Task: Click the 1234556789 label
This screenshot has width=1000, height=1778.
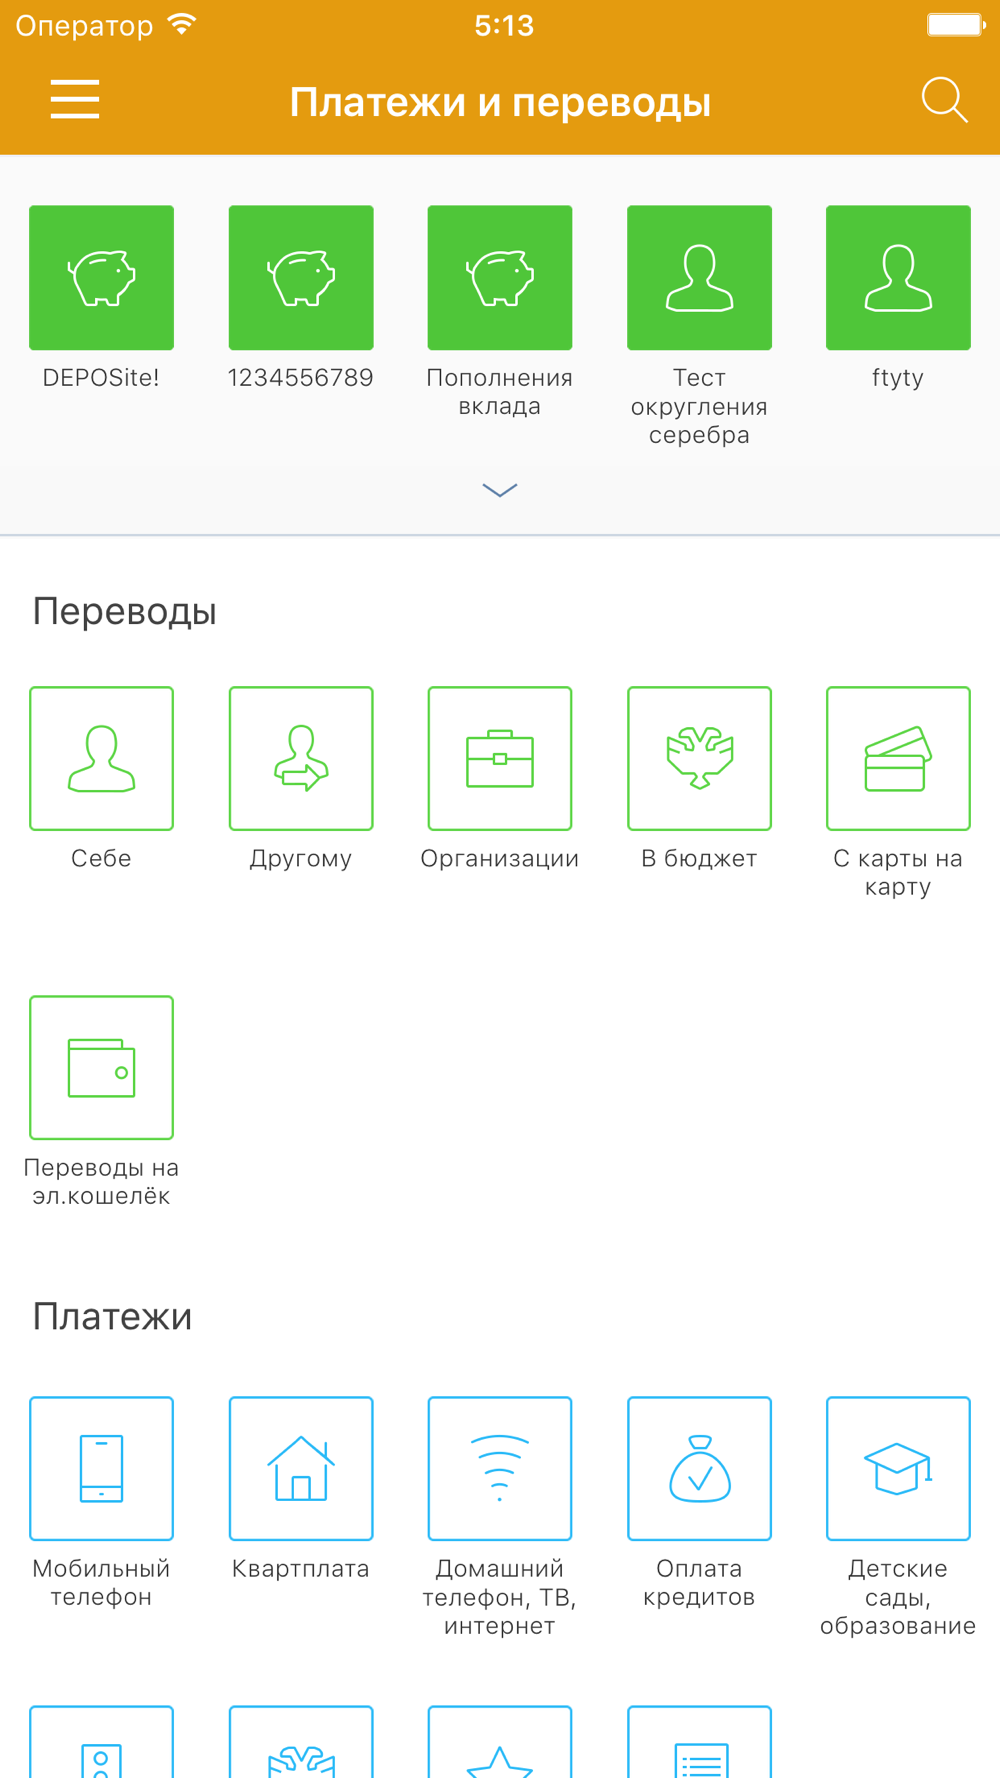Action: pyautogui.click(x=301, y=378)
